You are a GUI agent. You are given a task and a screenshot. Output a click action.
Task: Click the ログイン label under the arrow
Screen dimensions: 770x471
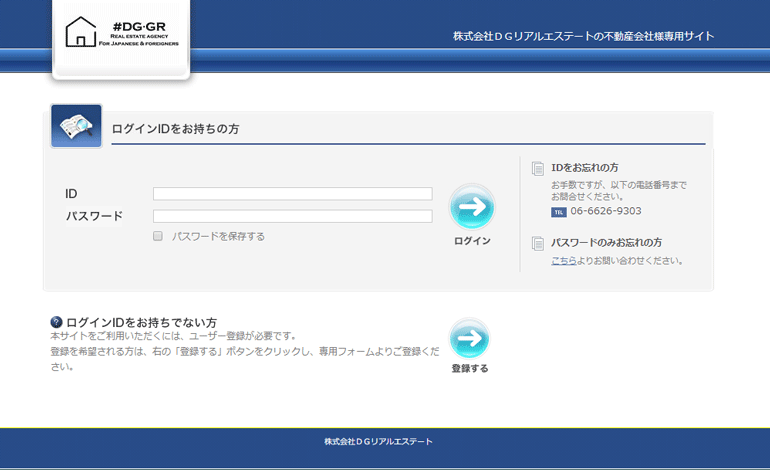(x=472, y=241)
